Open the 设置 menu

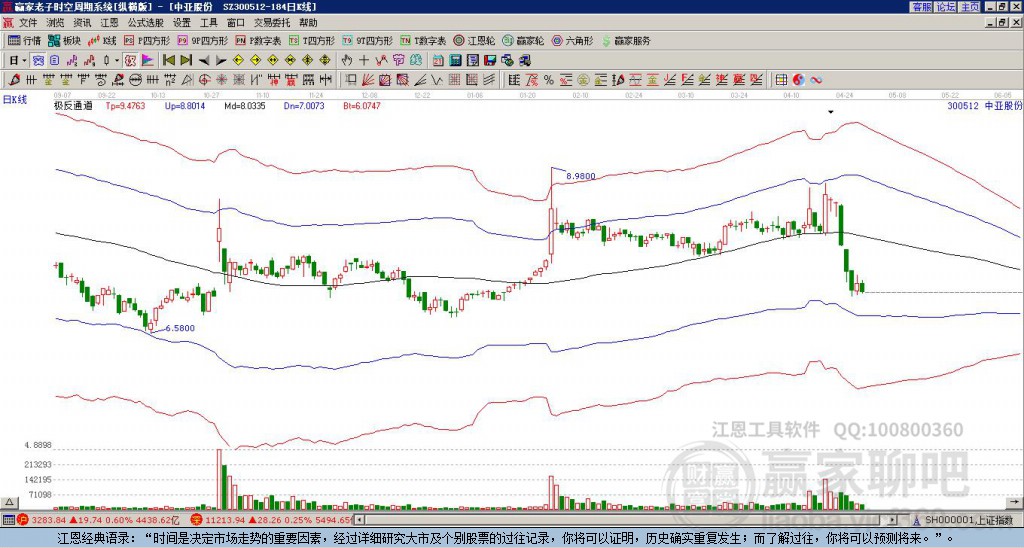tap(182, 23)
